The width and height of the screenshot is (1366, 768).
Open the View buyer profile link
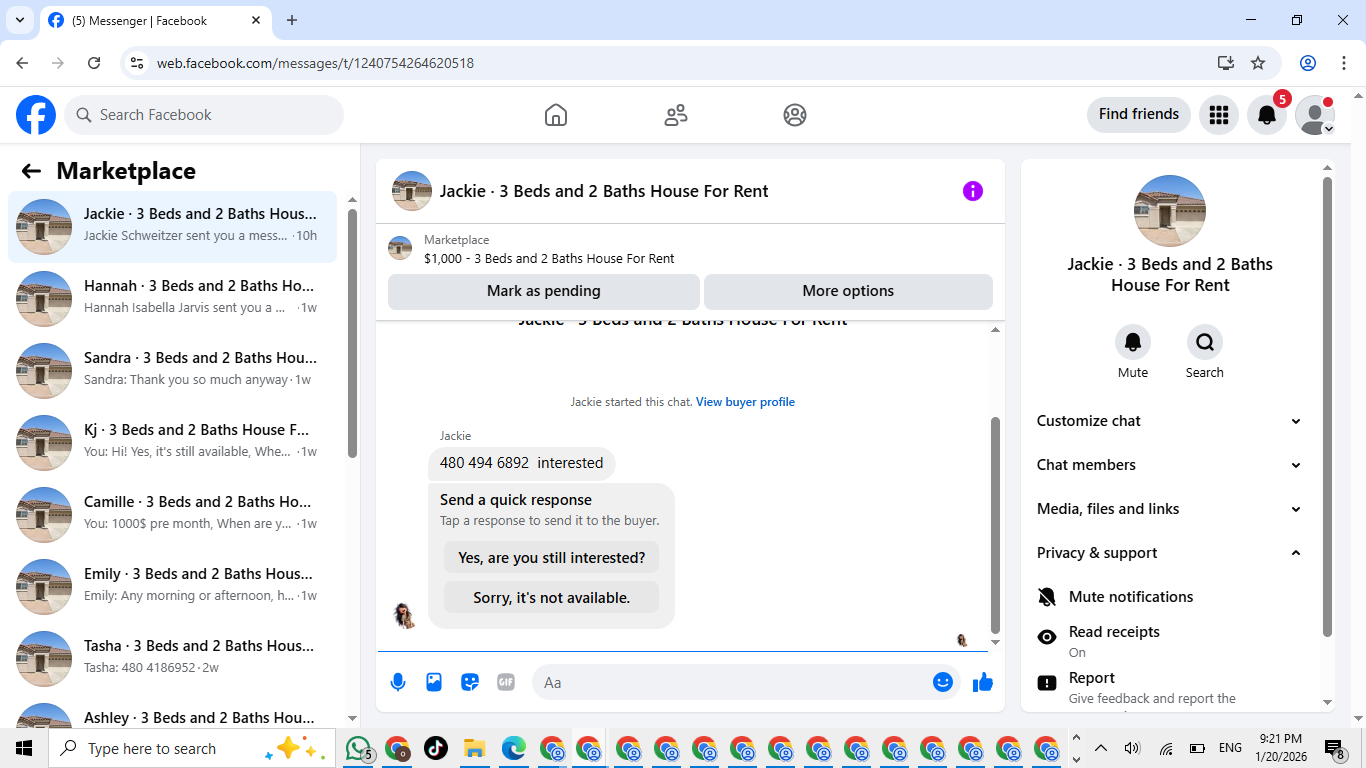(x=745, y=402)
